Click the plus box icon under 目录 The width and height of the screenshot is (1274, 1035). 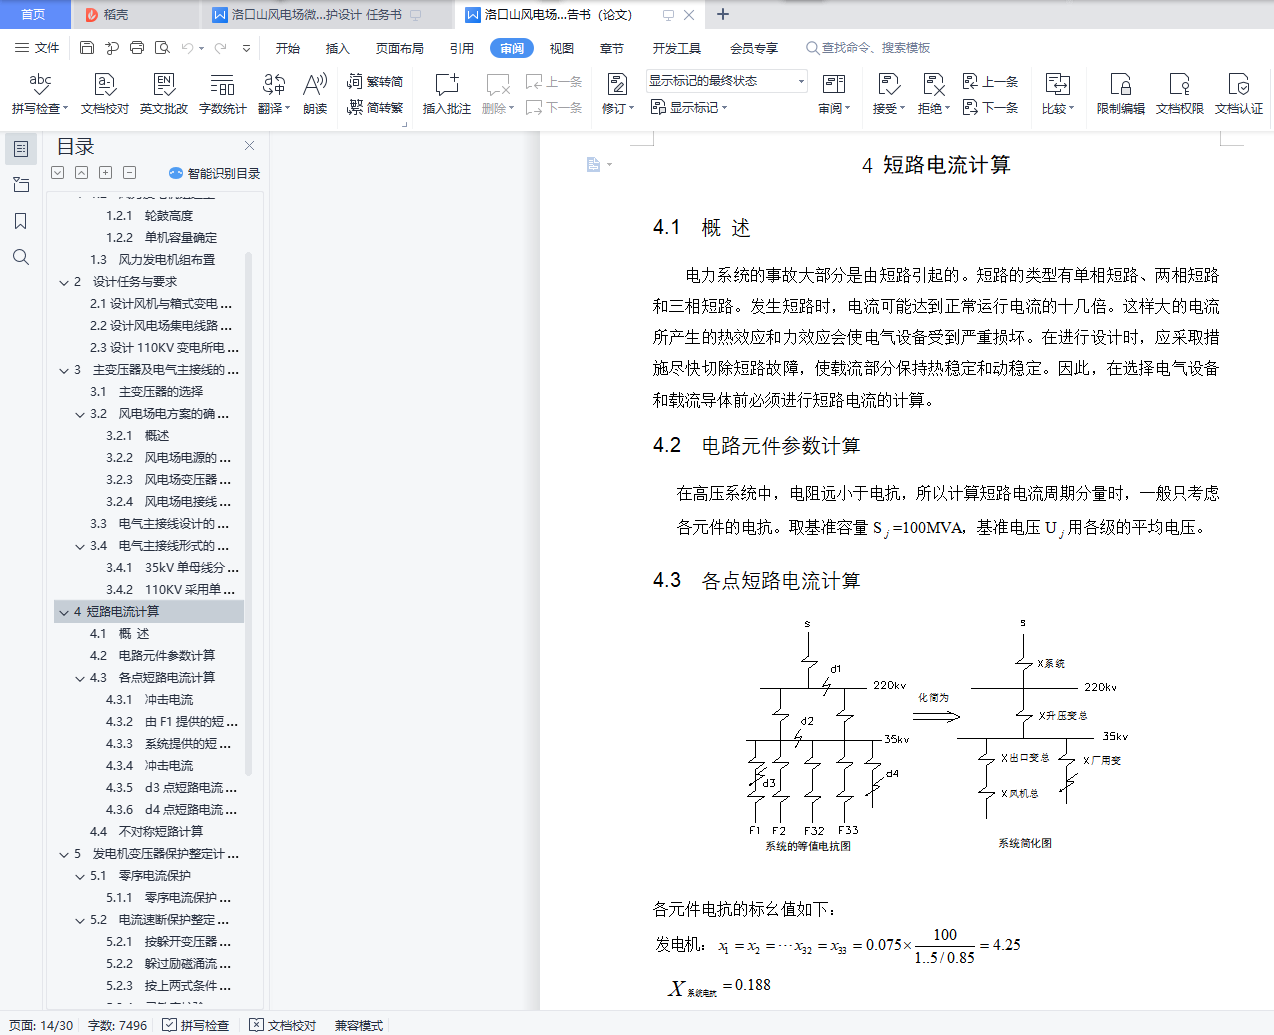coord(105,173)
